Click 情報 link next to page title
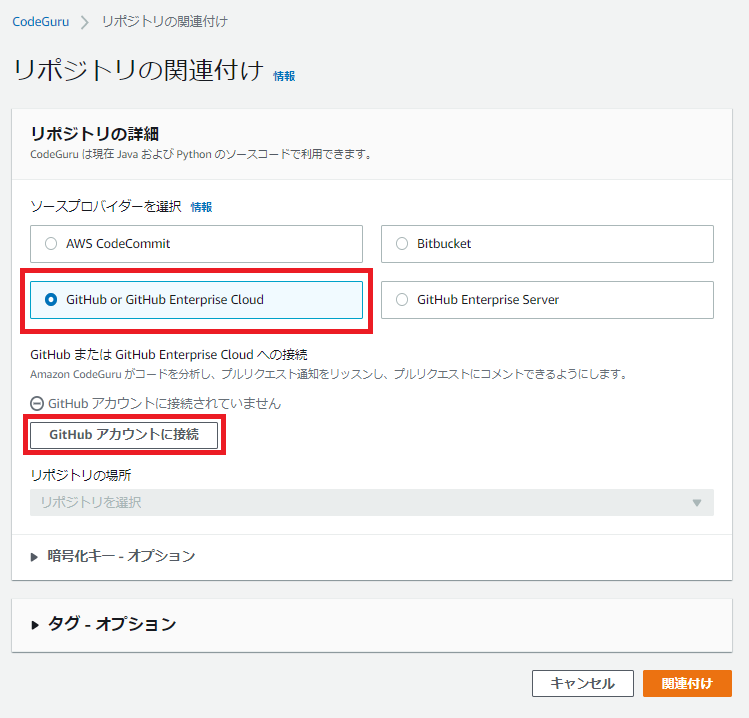The image size is (749, 718). [284, 76]
